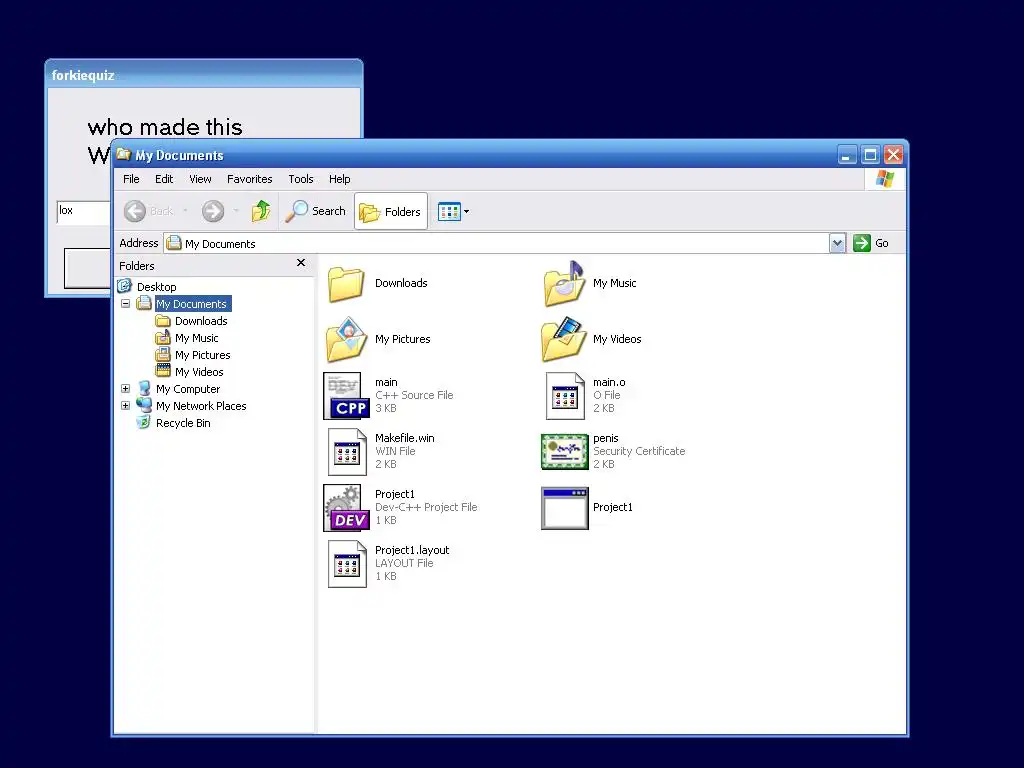Go back using the Back arrow button

(135, 211)
